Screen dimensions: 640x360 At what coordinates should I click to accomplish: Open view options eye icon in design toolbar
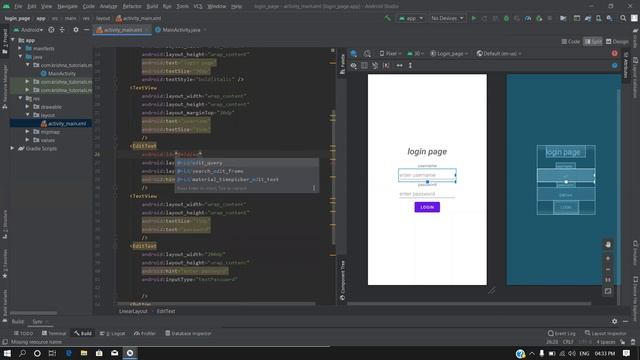coord(353,65)
